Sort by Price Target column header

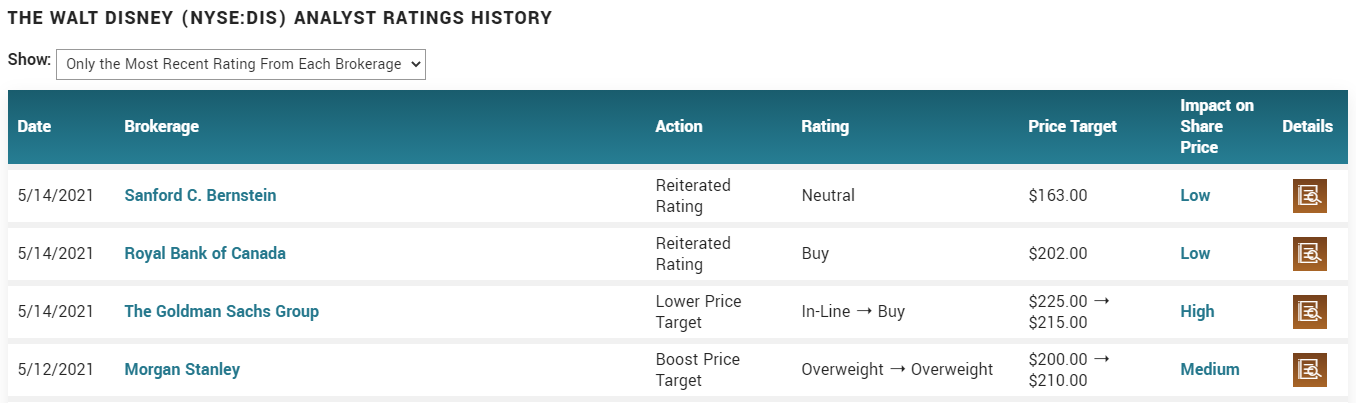click(1072, 127)
